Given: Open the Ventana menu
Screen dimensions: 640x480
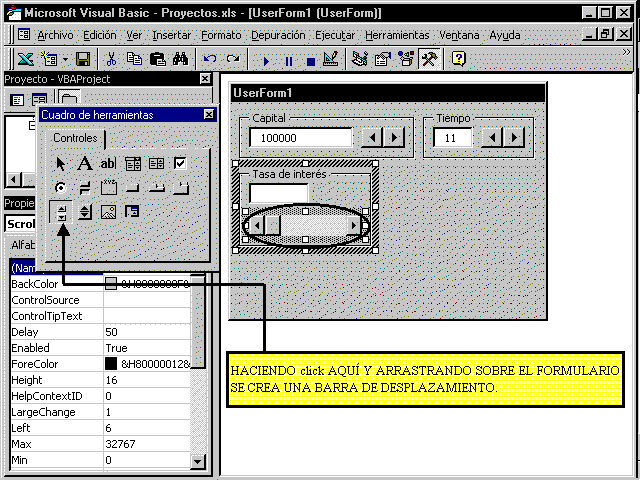Looking at the screenshot, I should (459, 36).
